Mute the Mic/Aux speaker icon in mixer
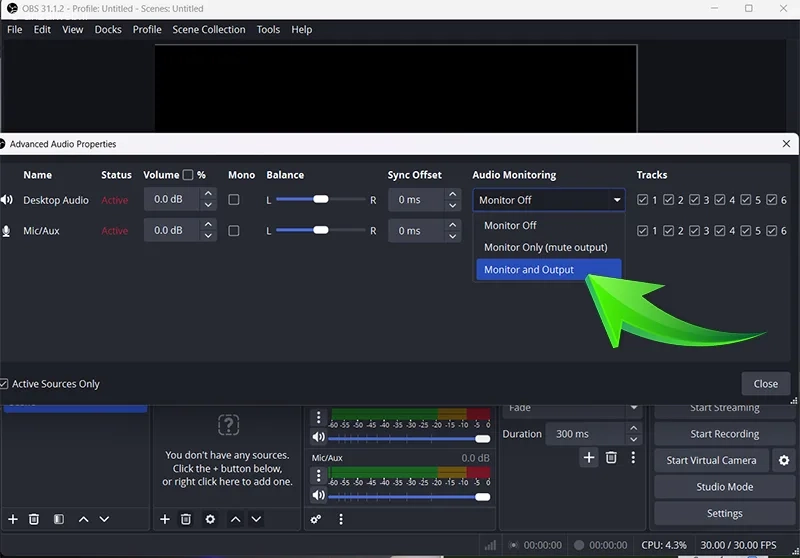 coord(318,495)
